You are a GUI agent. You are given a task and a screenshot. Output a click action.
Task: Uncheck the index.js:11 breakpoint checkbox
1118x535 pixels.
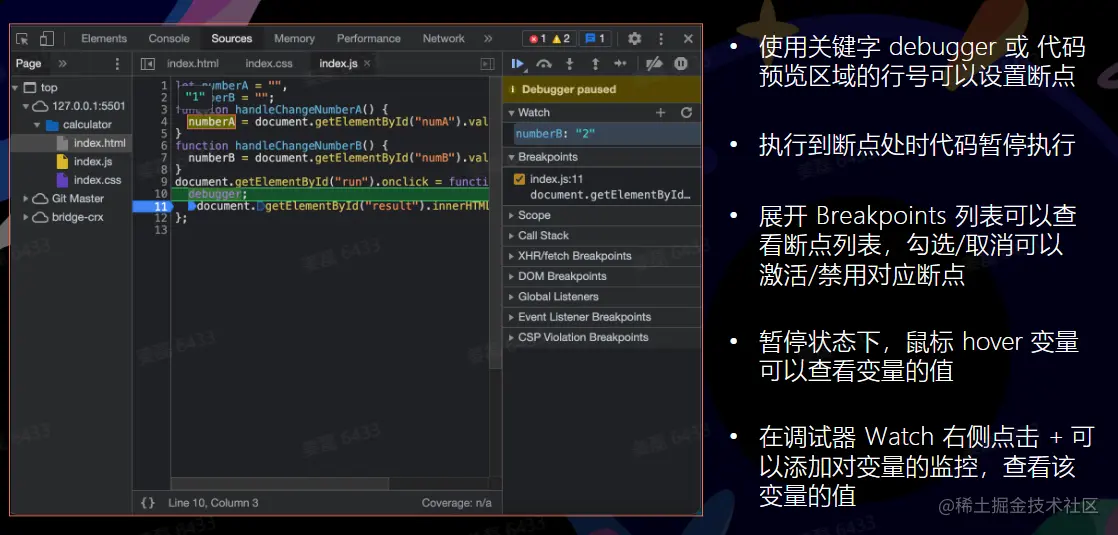pos(519,179)
